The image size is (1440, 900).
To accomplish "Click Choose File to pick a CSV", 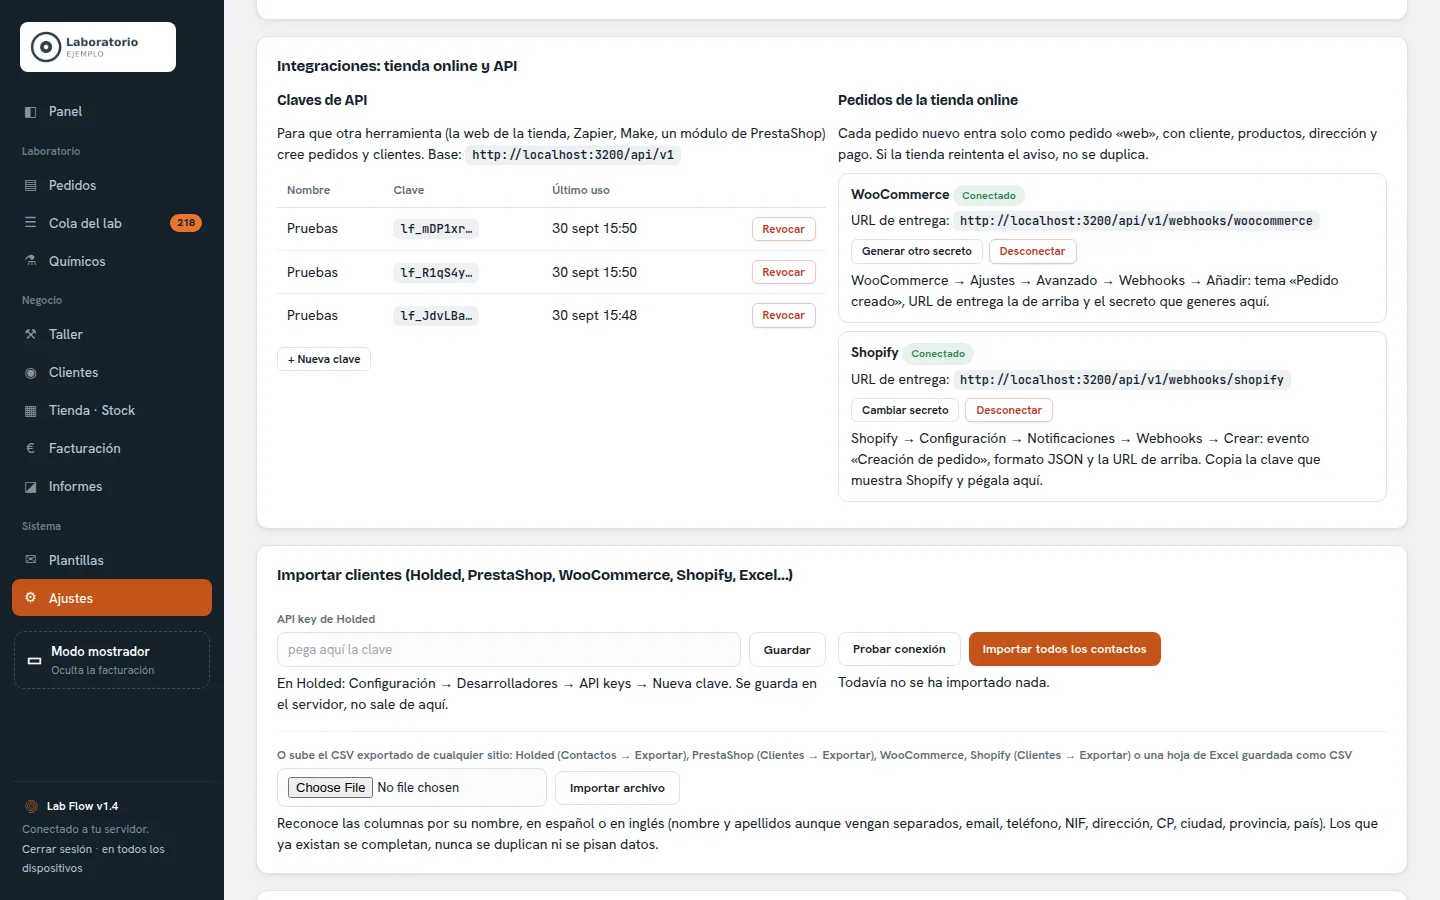I will 331,788.
